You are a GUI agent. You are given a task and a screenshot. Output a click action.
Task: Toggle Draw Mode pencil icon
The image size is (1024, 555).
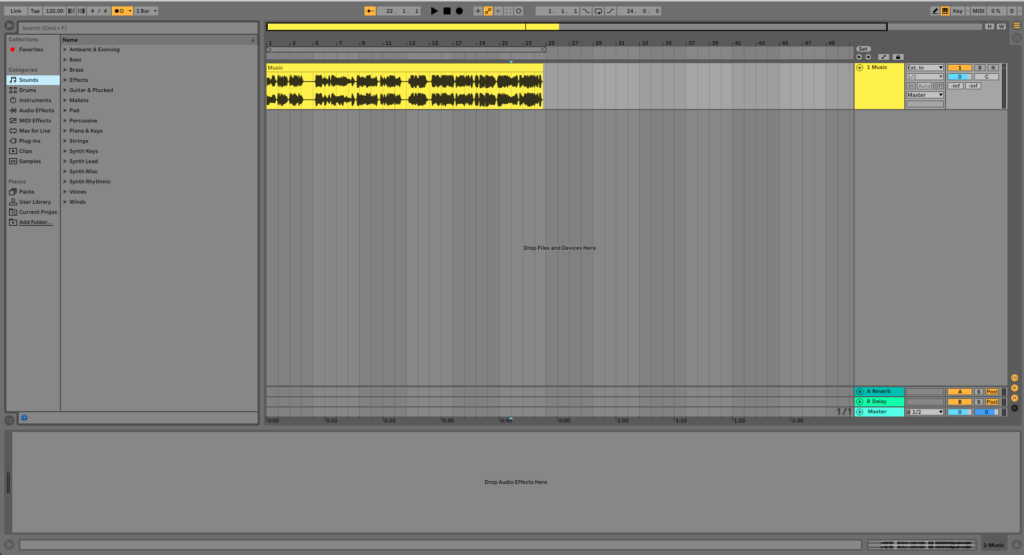[935, 11]
